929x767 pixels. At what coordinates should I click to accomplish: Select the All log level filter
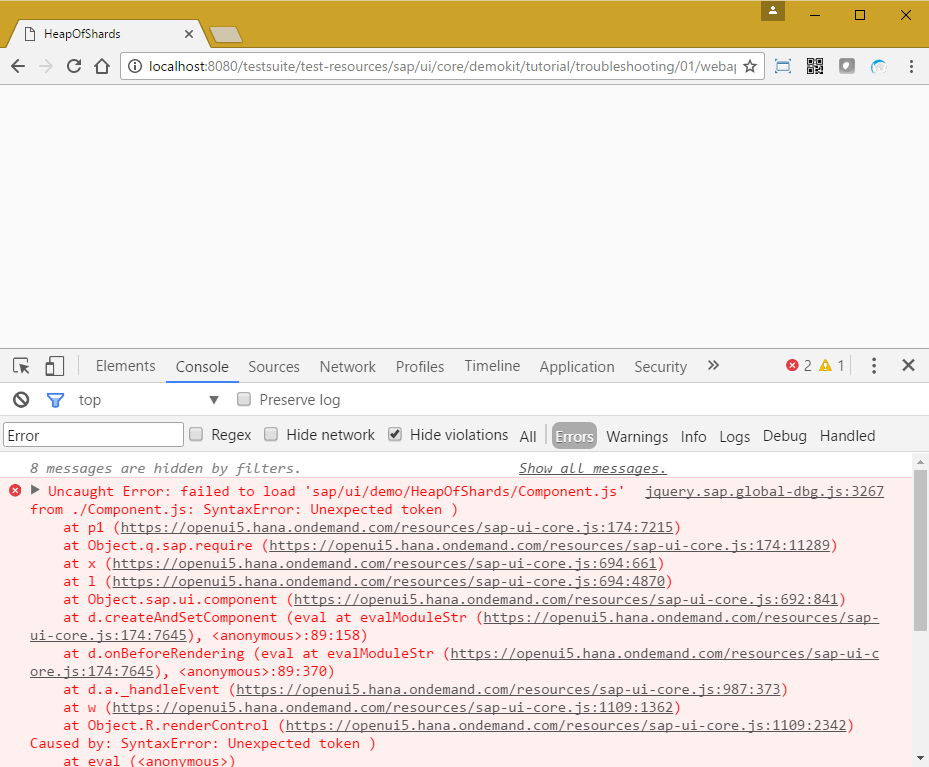[x=528, y=437]
